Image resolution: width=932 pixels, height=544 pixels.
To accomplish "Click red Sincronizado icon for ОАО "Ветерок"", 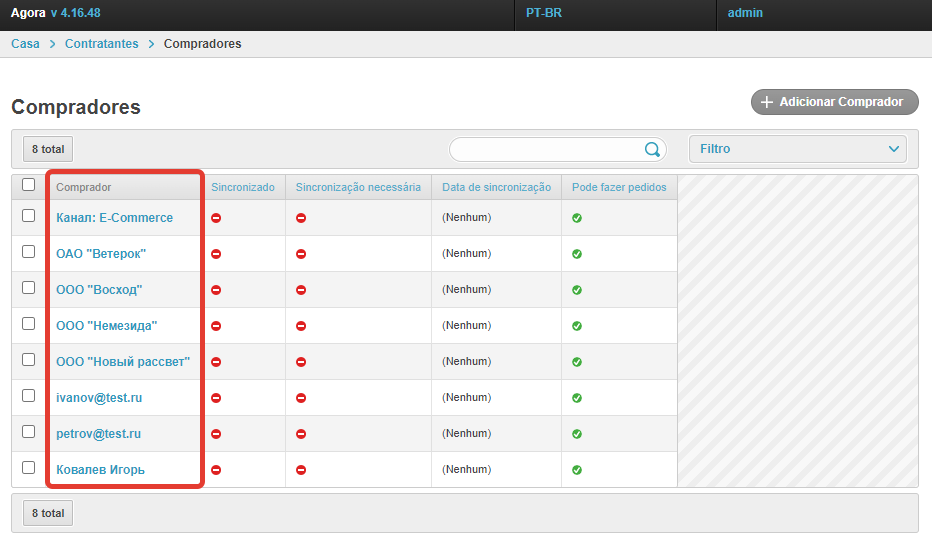I will [216, 254].
